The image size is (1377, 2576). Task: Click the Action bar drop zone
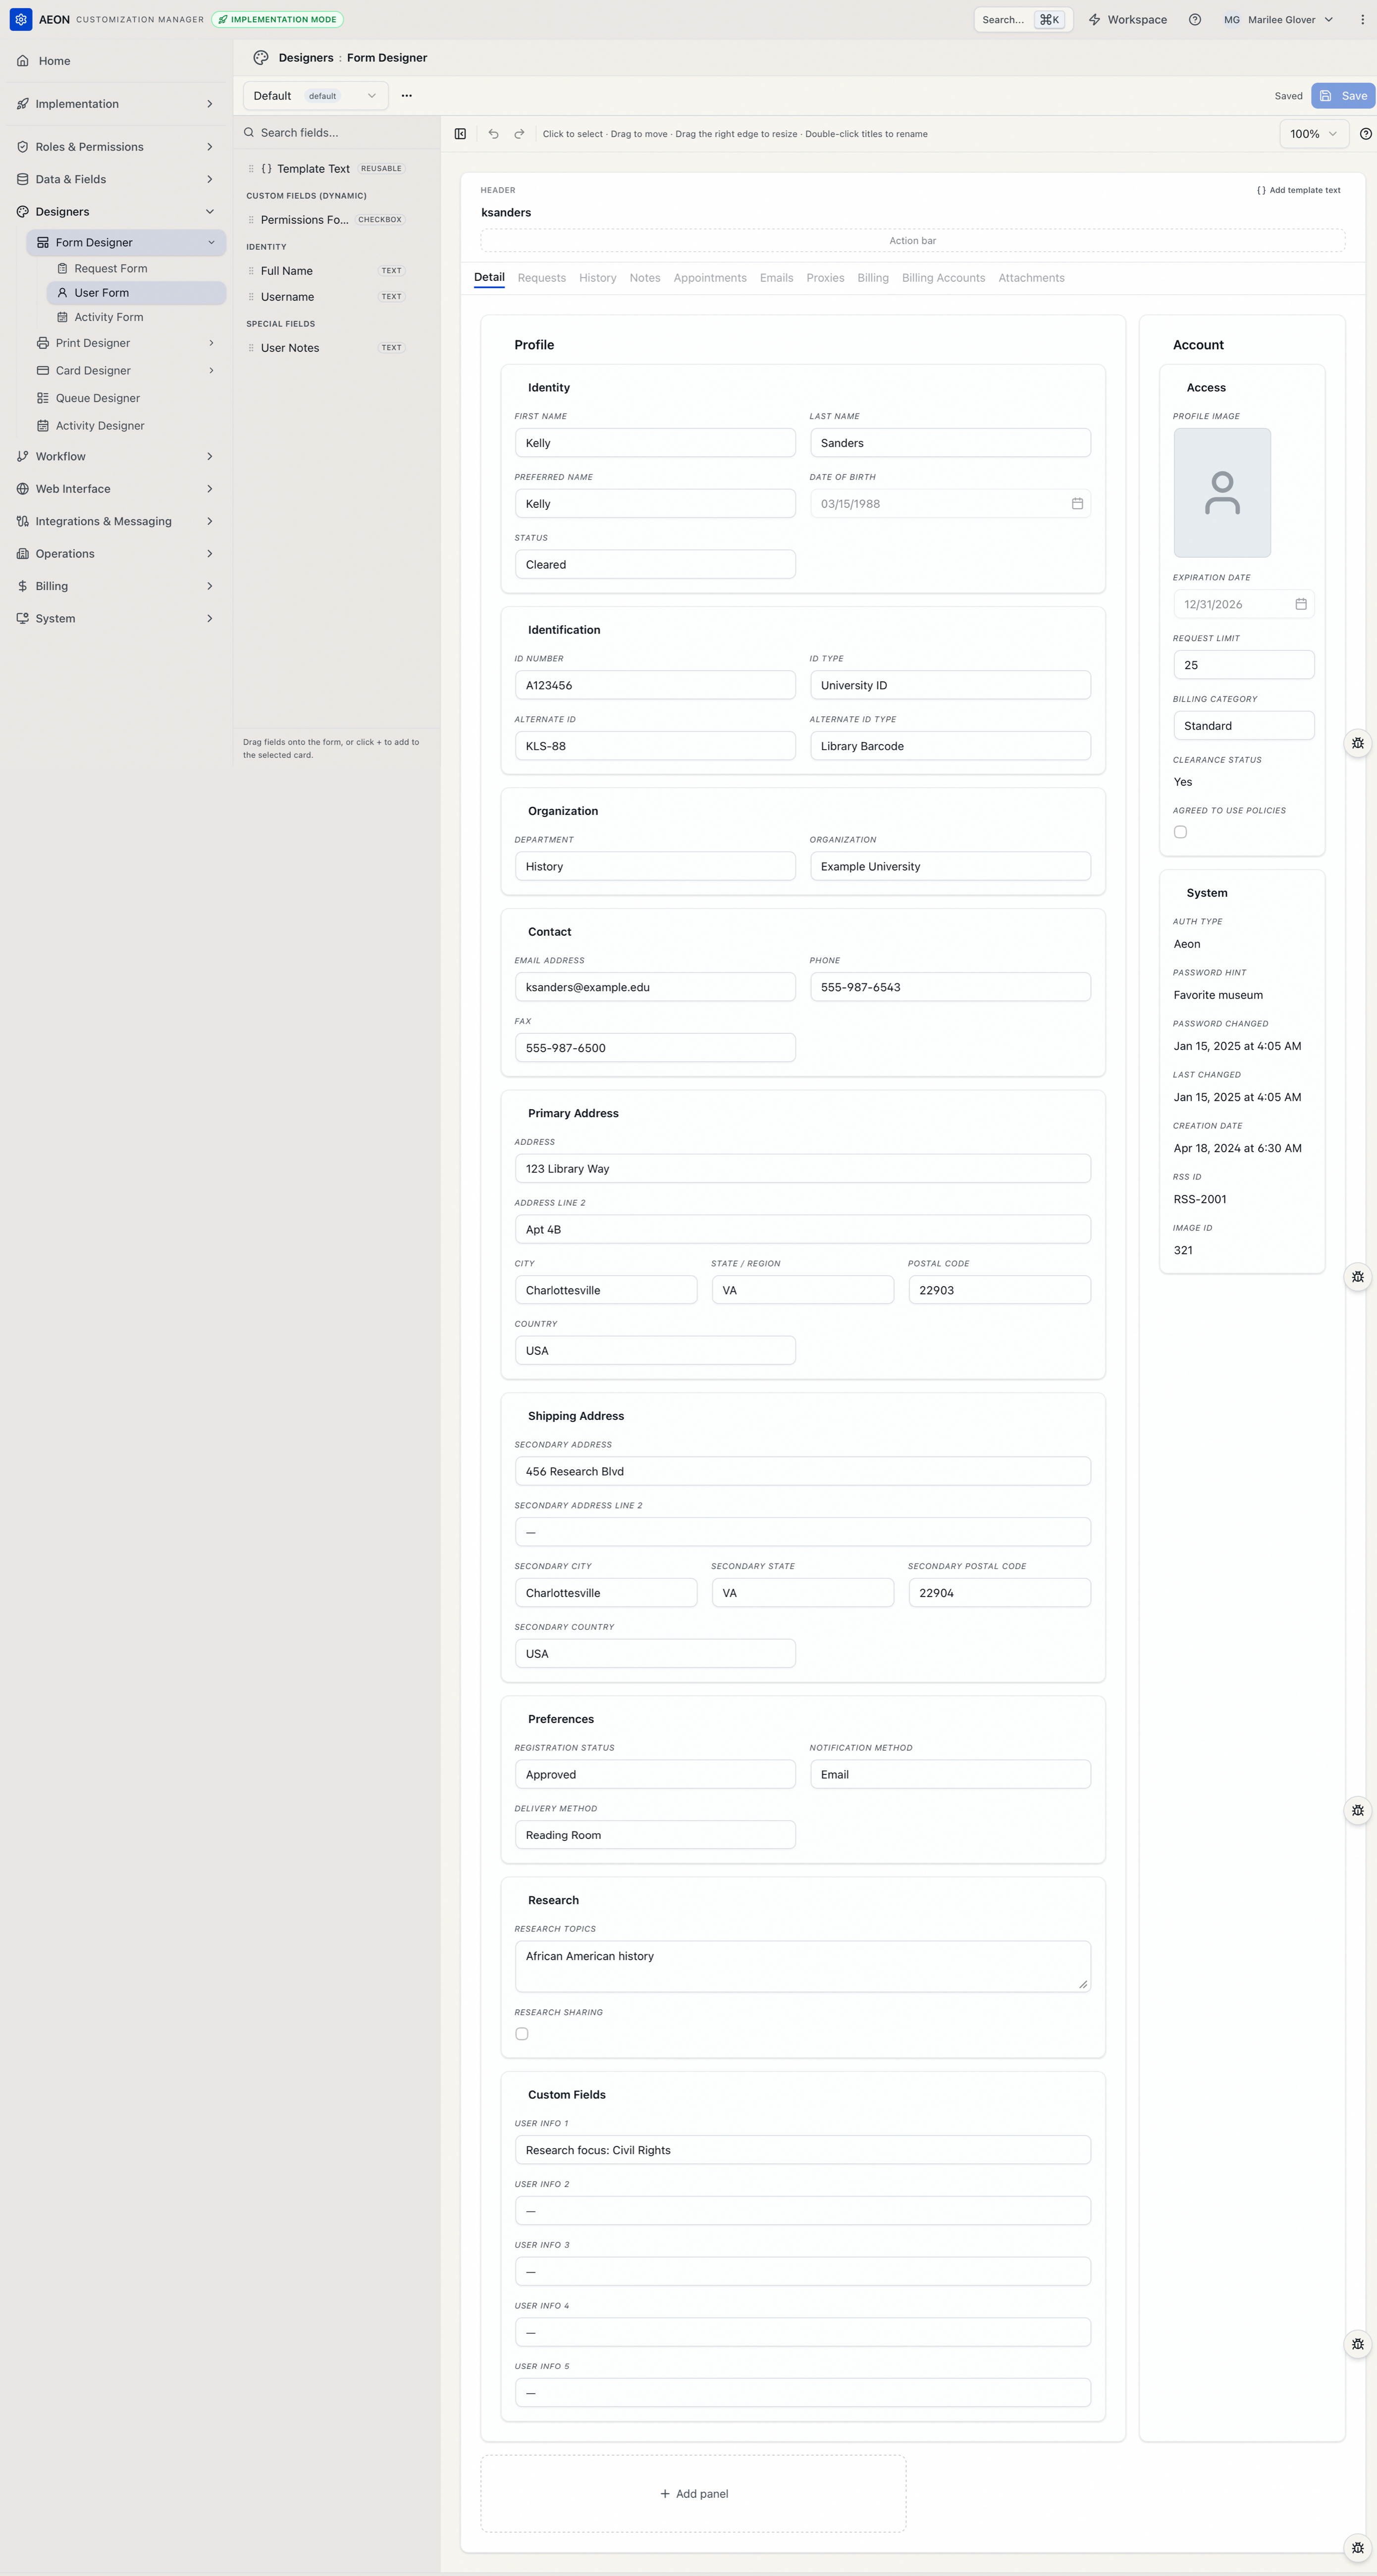[x=912, y=241]
